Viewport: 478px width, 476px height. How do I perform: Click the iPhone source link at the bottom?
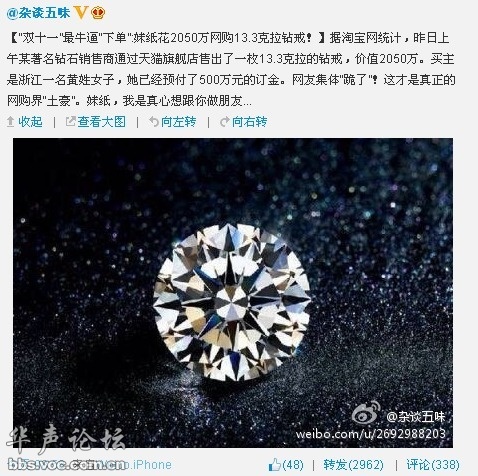152,465
